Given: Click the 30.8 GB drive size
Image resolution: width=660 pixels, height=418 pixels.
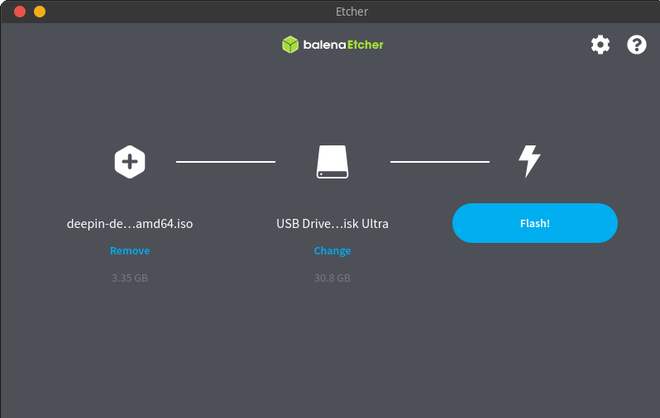Looking at the screenshot, I should click(332, 278).
